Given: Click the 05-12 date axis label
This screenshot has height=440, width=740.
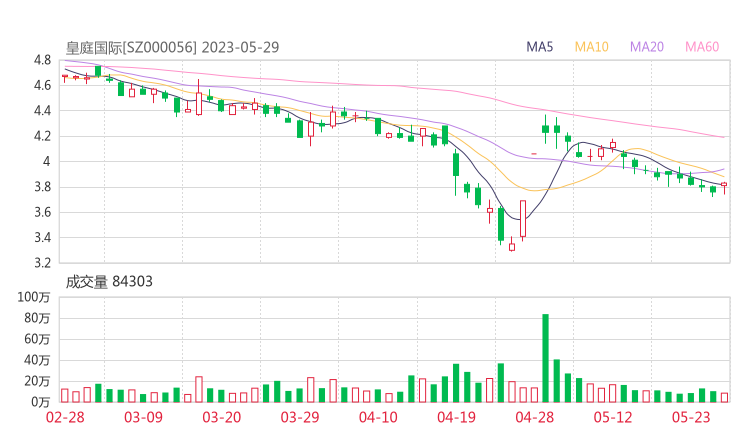Looking at the screenshot, I should point(613,417).
